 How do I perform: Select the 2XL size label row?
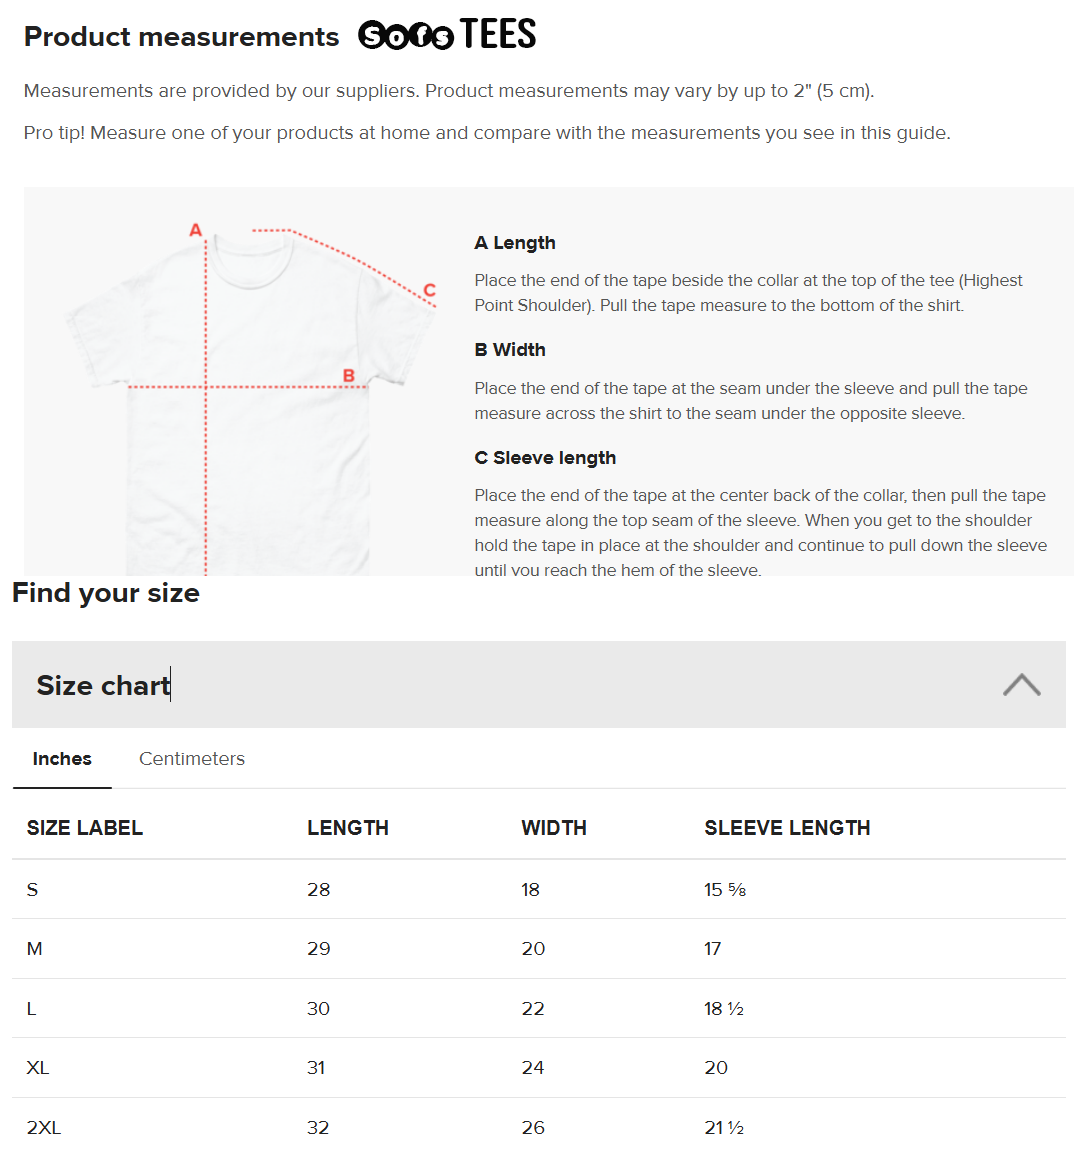tap(44, 1128)
